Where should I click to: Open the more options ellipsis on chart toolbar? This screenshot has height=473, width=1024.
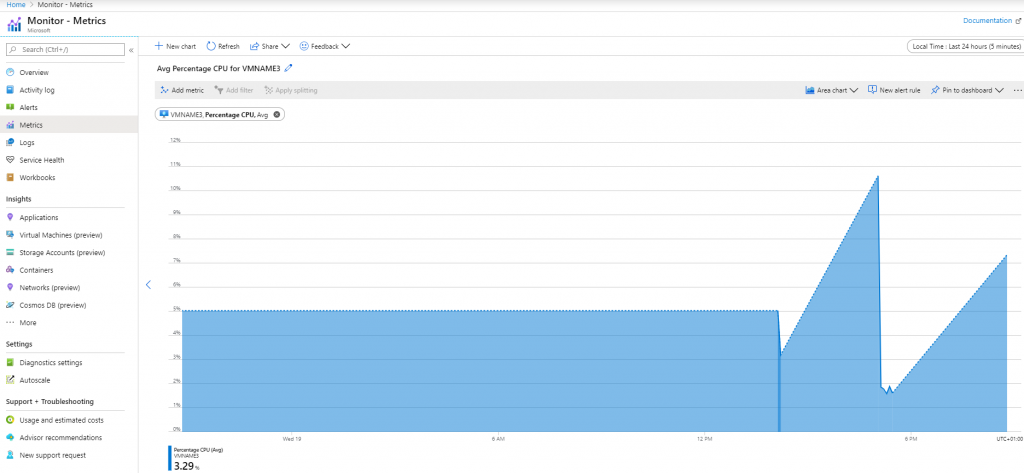coord(1017,91)
